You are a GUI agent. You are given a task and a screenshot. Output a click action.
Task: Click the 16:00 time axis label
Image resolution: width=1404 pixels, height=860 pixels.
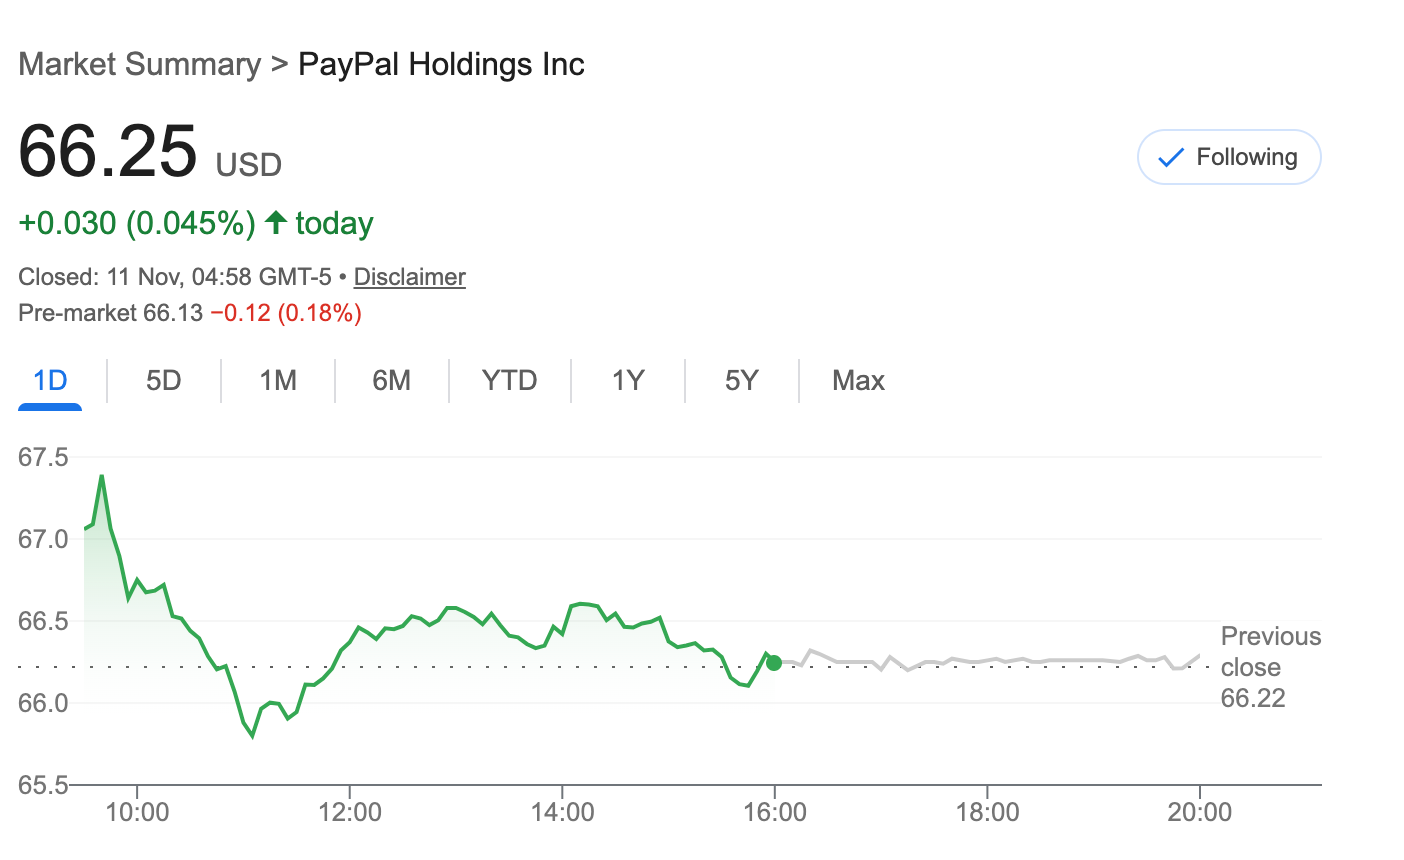pyautogui.click(x=775, y=812)
